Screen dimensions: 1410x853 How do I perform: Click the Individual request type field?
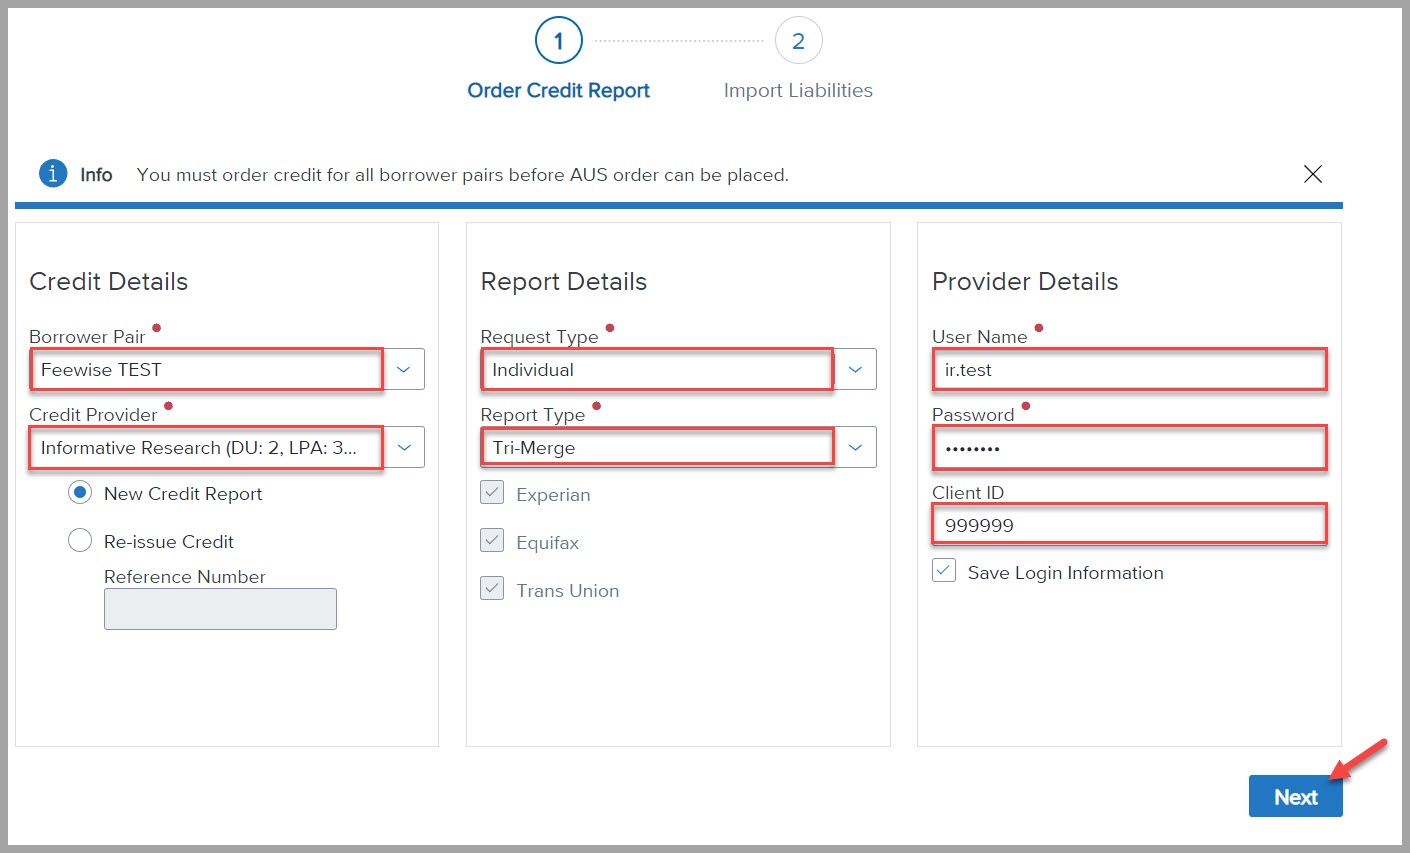[657, 369]
